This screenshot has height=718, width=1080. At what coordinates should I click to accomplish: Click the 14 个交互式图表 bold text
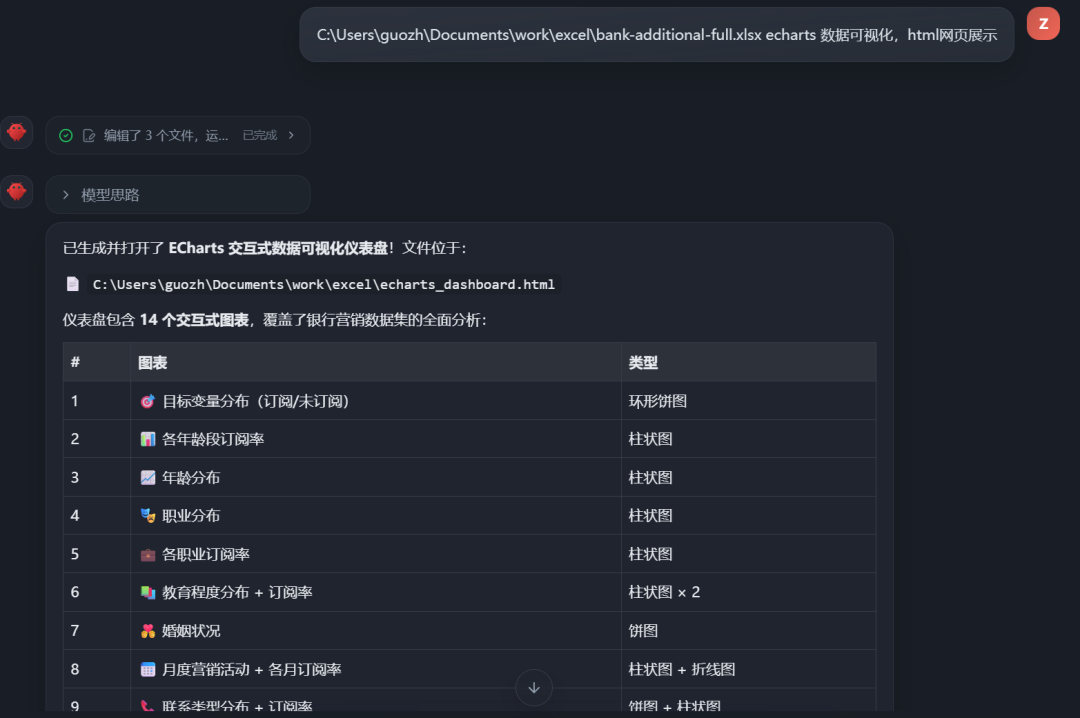tap(194, 320)
